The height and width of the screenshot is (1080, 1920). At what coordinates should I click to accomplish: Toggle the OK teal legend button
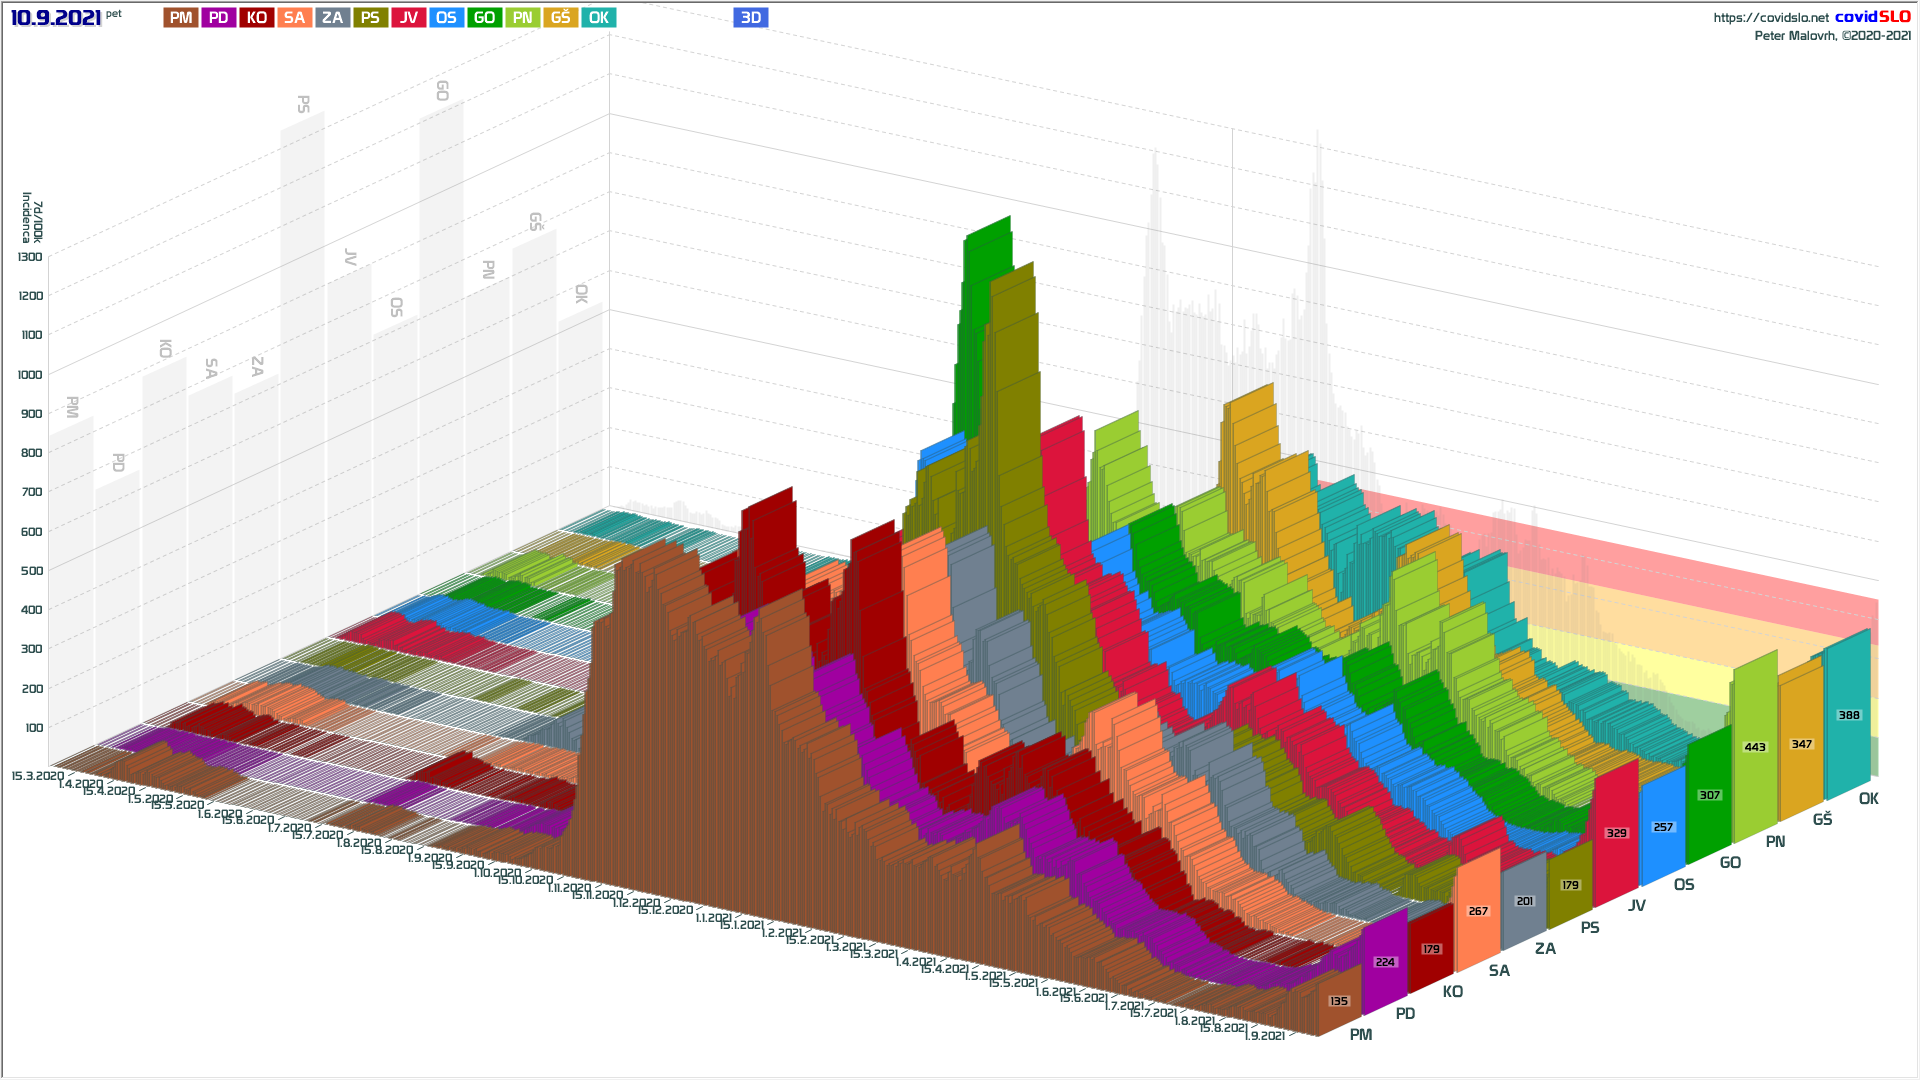coord(599,18)
